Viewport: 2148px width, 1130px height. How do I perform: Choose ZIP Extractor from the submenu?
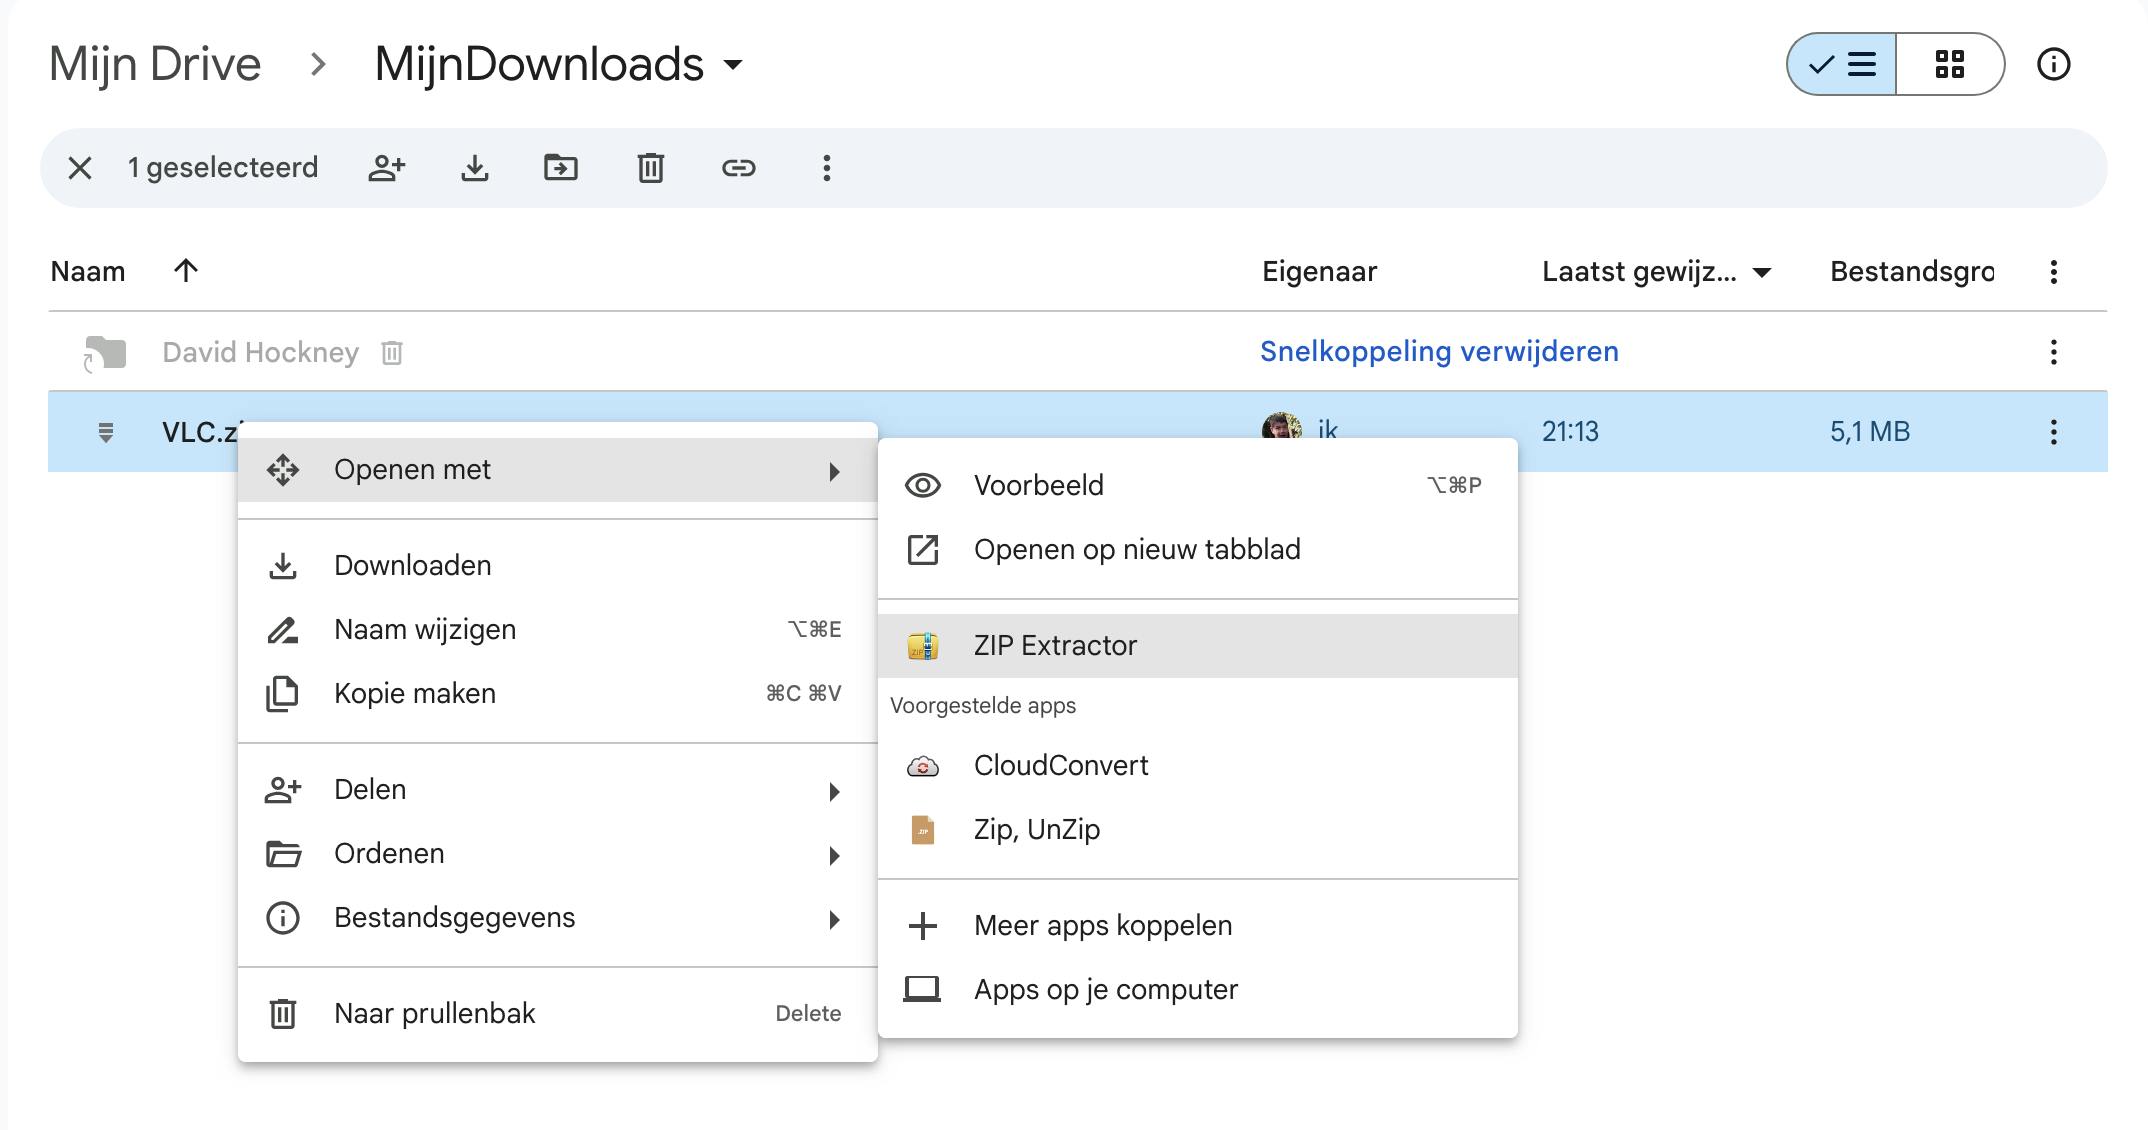pos(1056,646)
